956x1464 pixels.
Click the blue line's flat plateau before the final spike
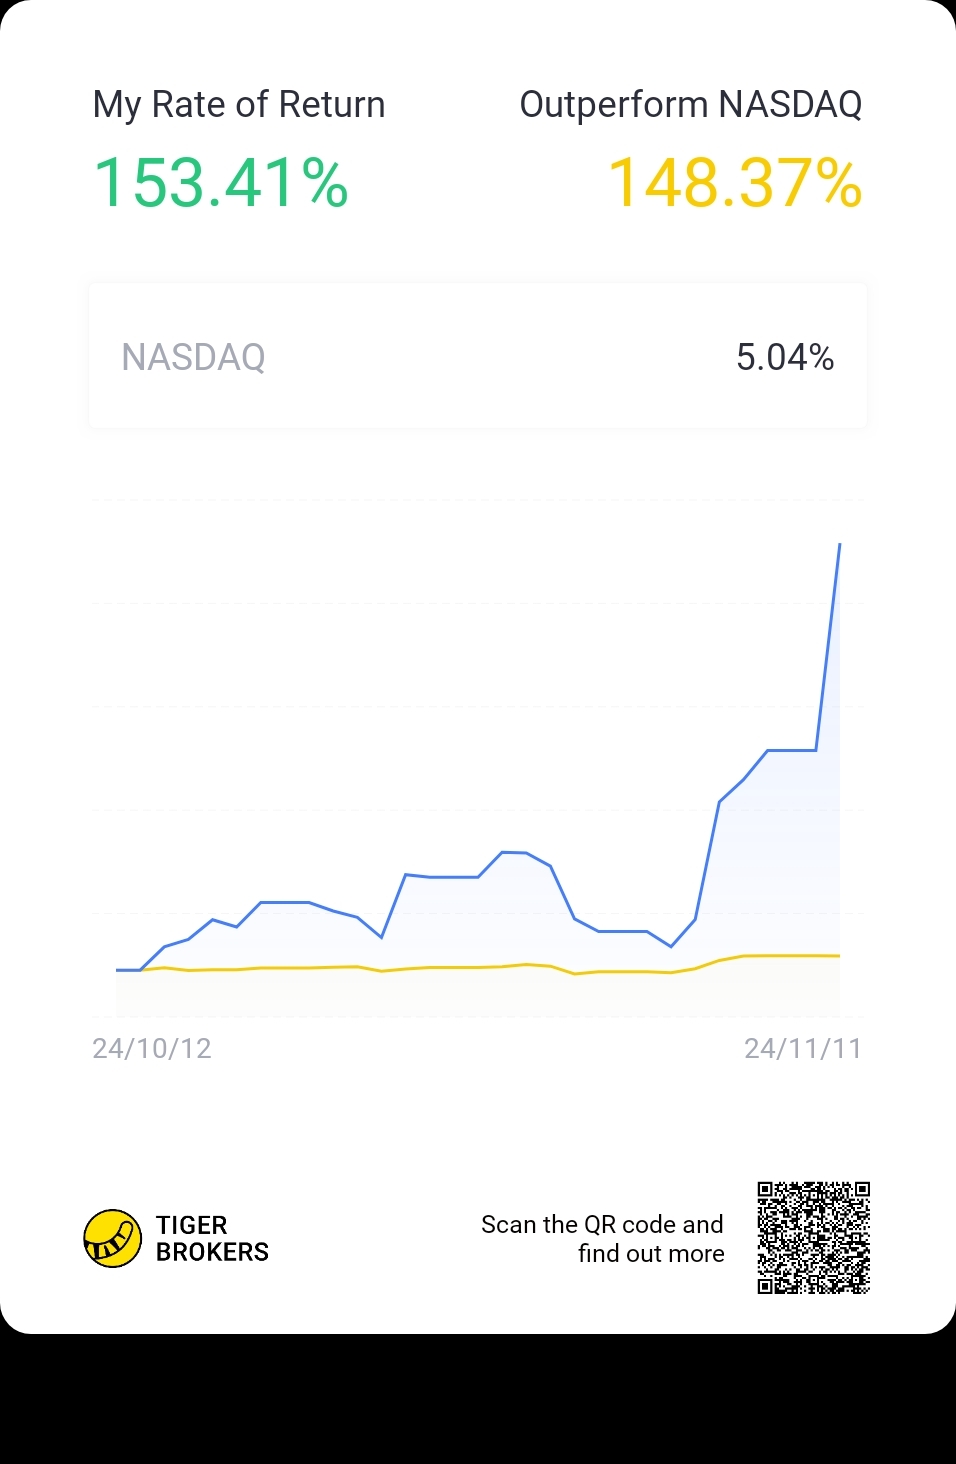click(x=792, y=750)
